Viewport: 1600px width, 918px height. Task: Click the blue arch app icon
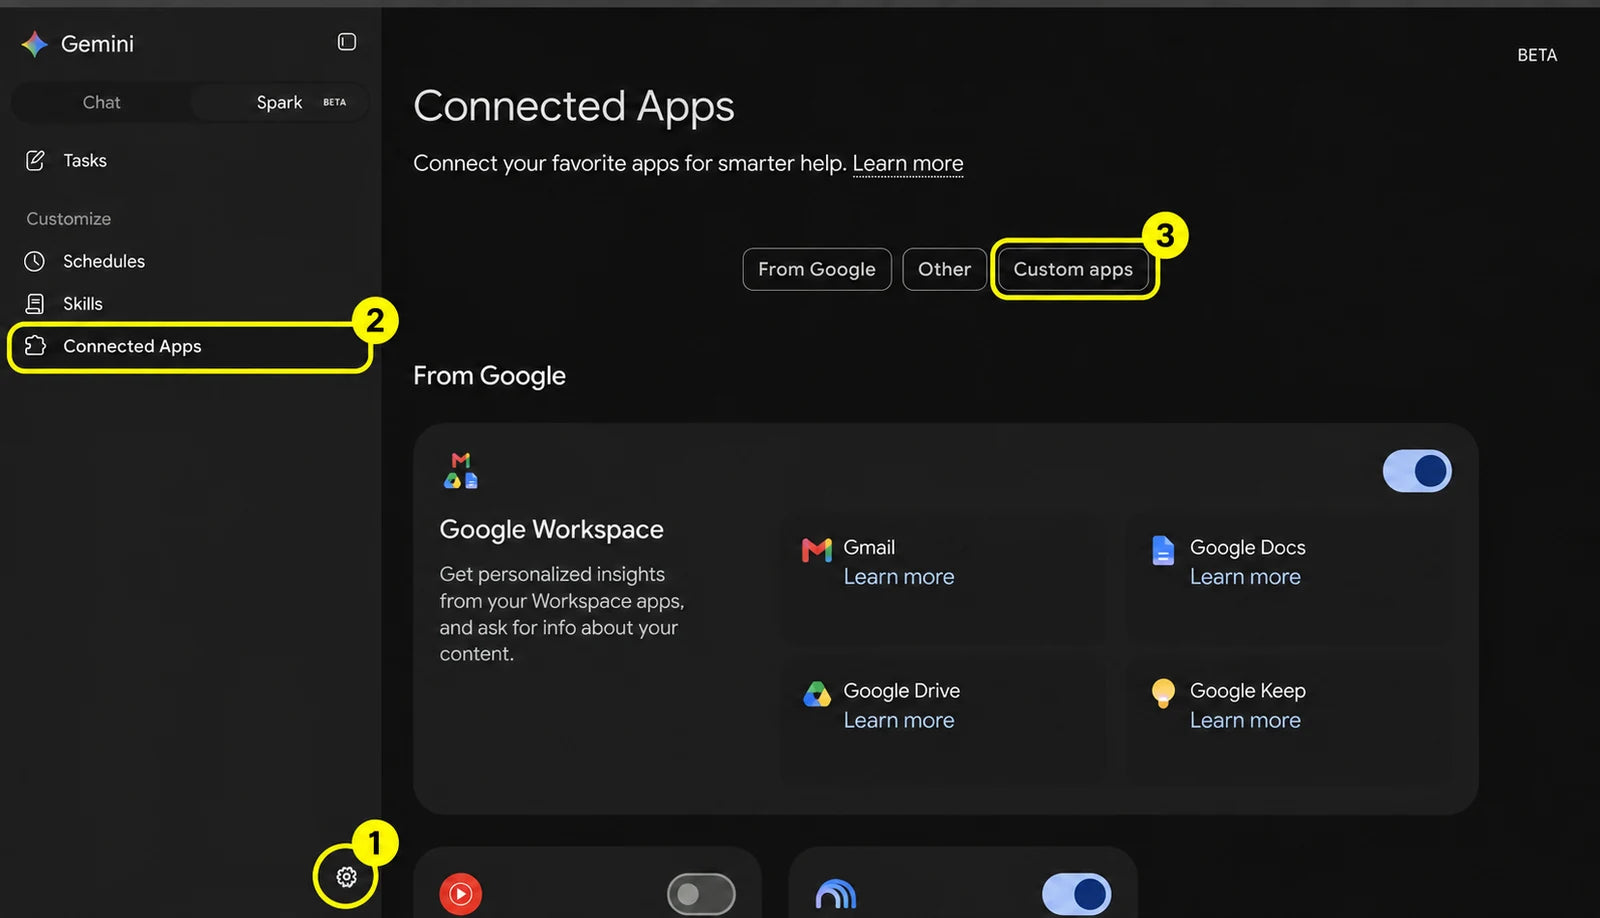pyautogui.click(x=836, y=894)
